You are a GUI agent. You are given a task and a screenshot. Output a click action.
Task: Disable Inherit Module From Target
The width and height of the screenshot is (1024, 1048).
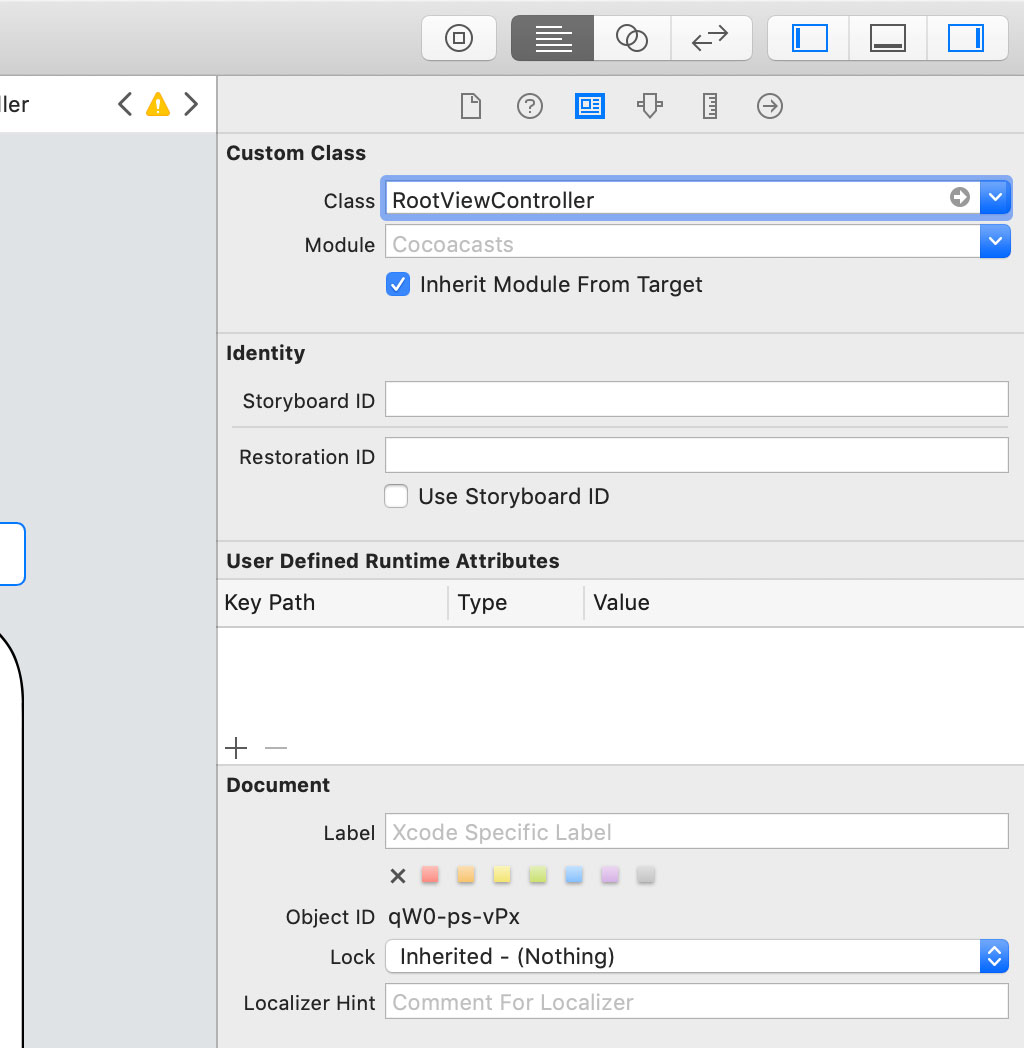coord(398,284)
